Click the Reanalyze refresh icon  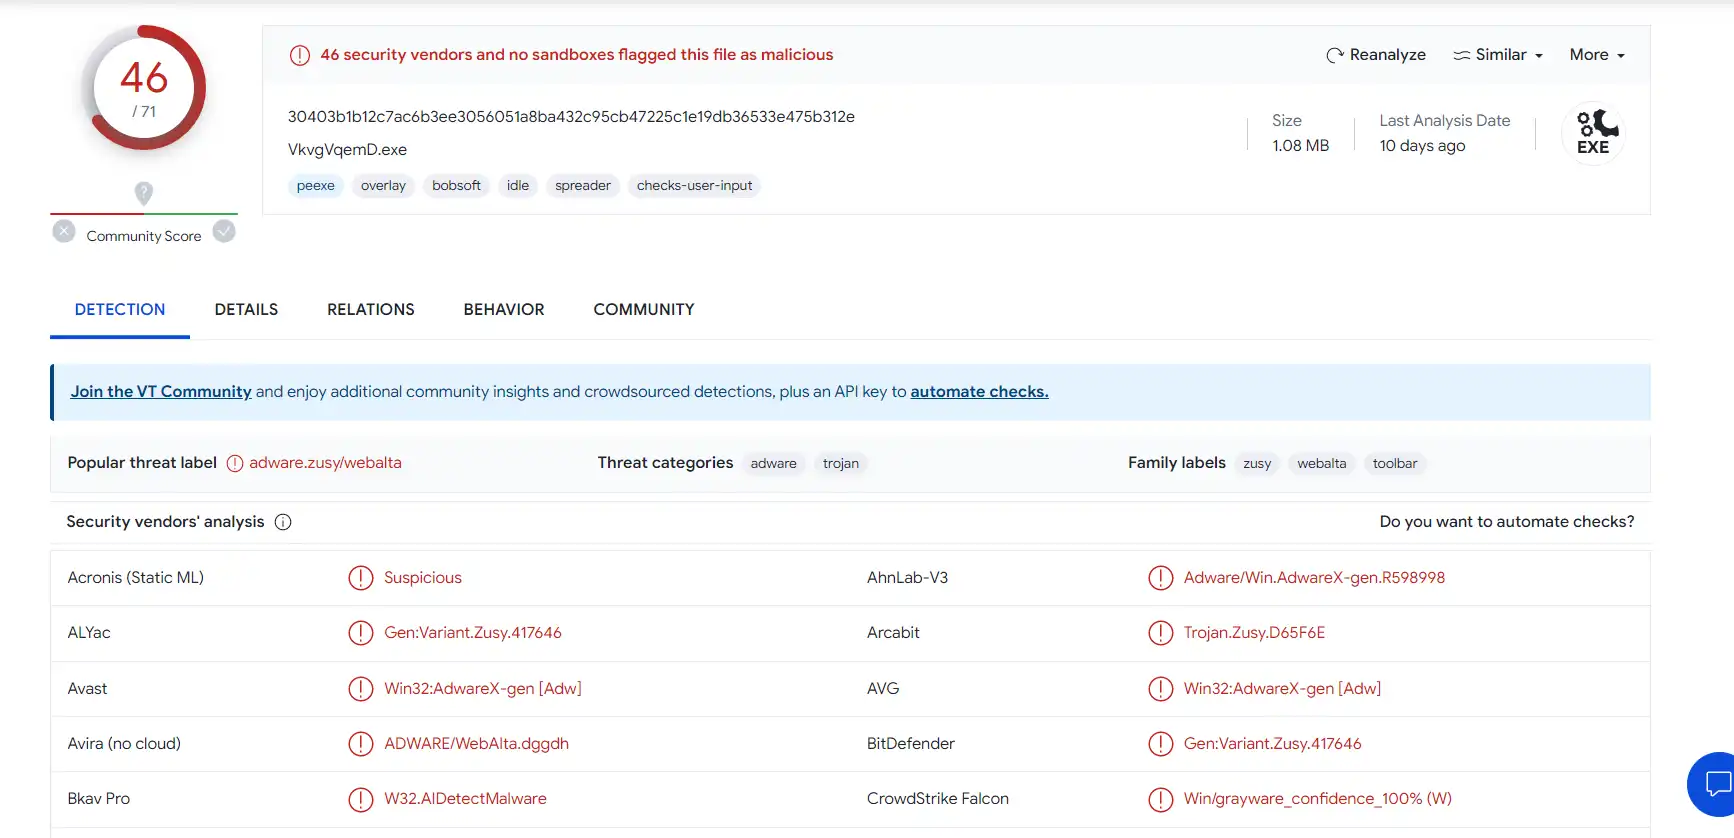click(1334, 55)
